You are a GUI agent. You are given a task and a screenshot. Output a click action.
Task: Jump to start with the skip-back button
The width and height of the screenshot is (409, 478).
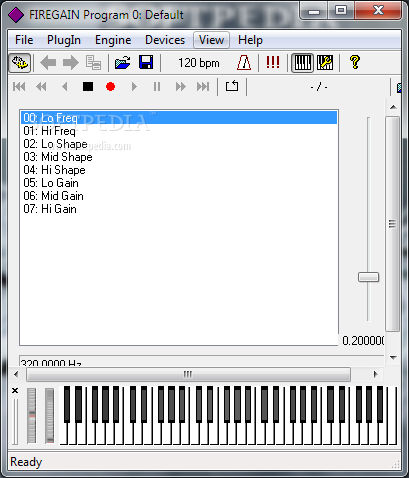(x=19, y=87)
